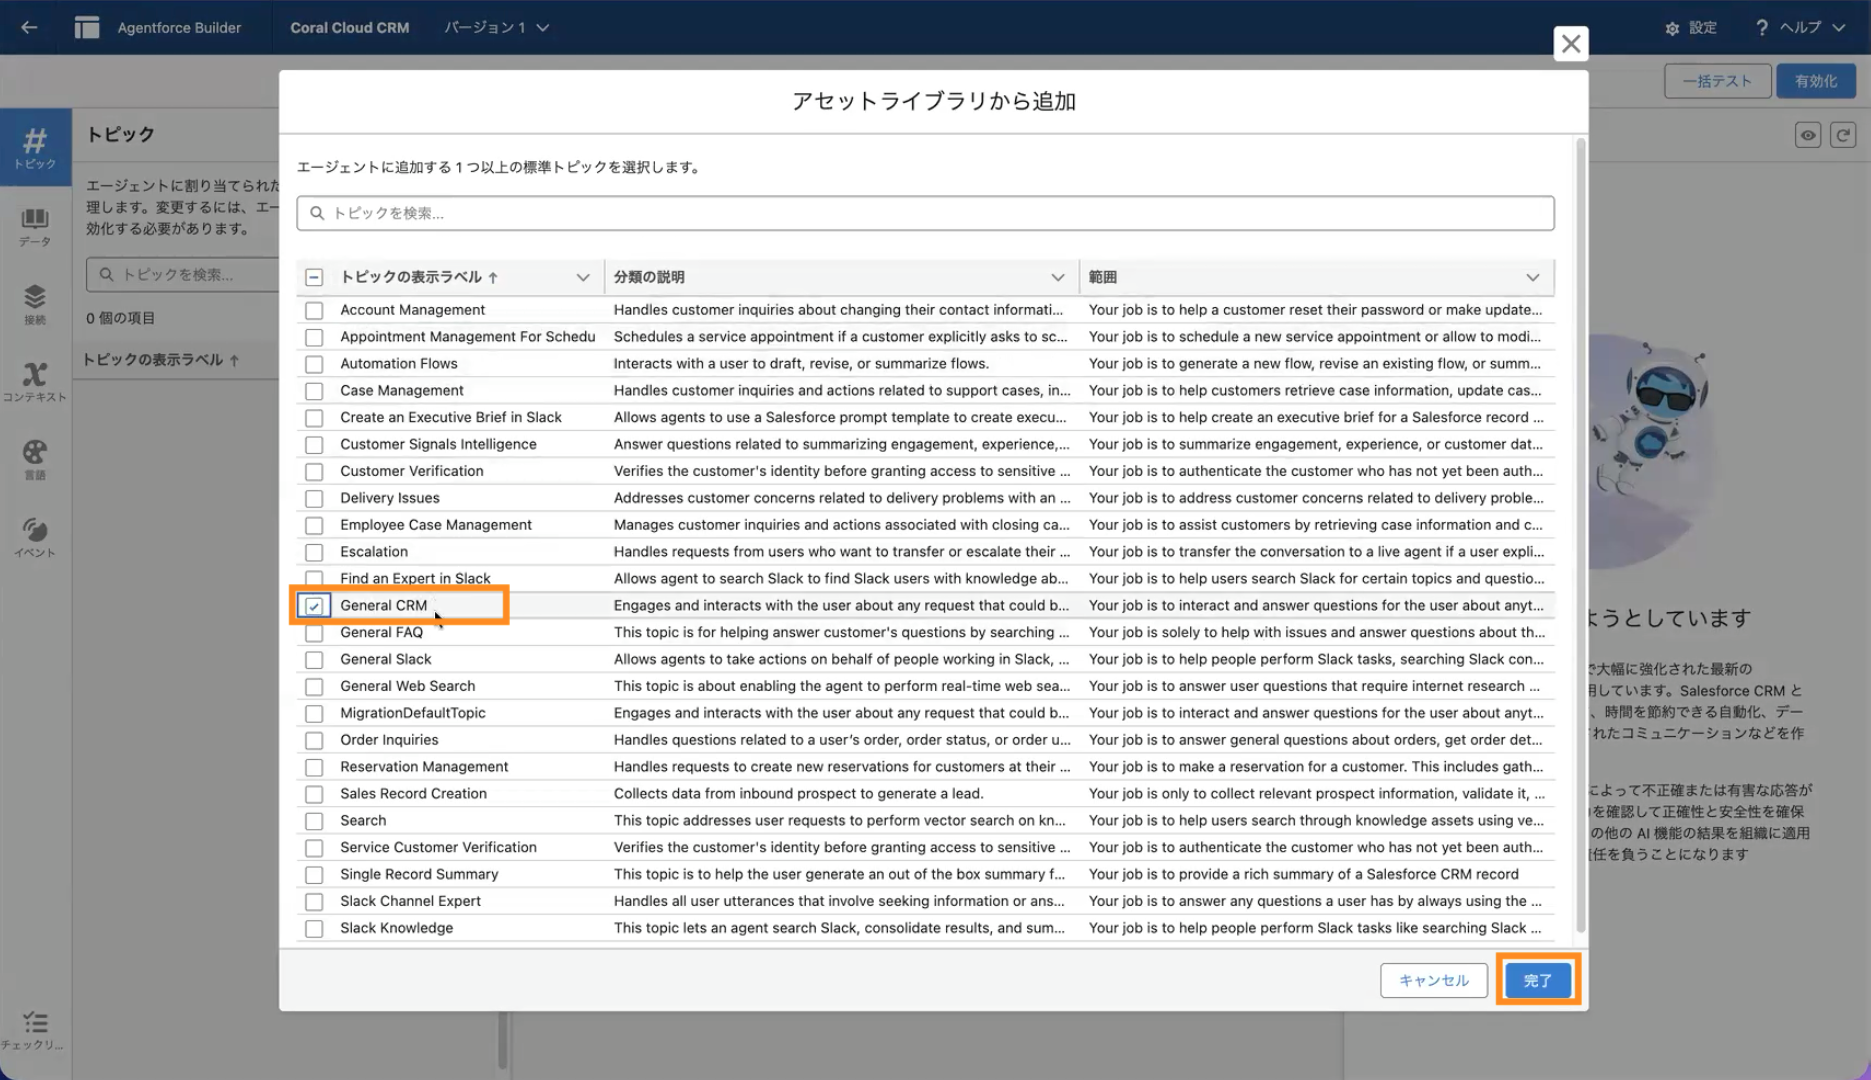Click the キャンセル button

tap(1434, 980)
